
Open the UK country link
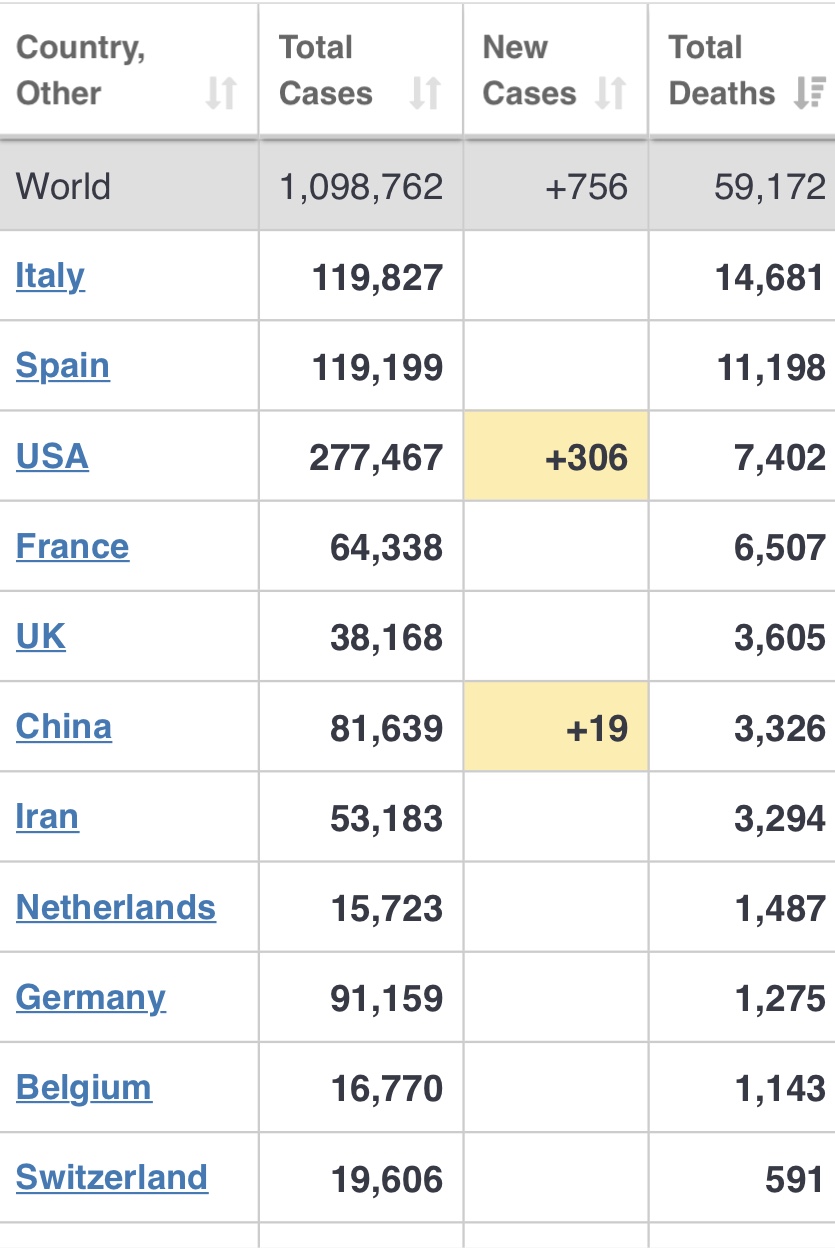(41, 637)
